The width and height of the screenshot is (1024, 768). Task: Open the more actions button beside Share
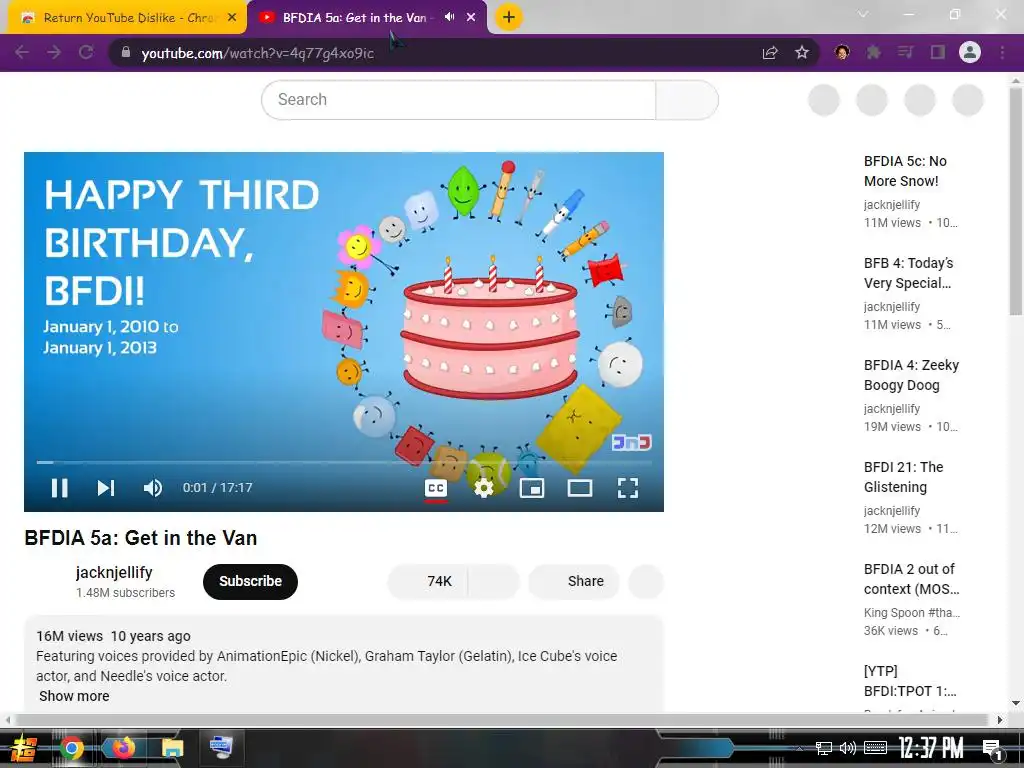coord(646,581)
